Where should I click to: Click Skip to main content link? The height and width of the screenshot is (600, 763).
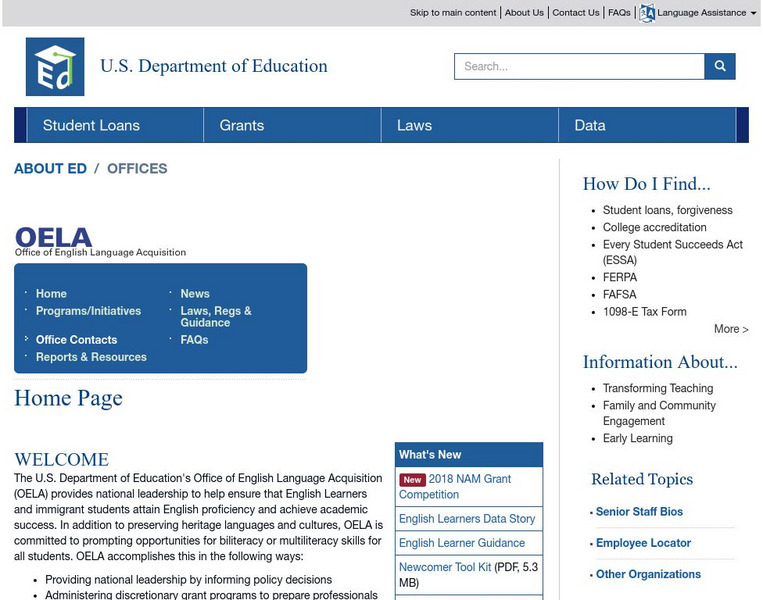453,13
